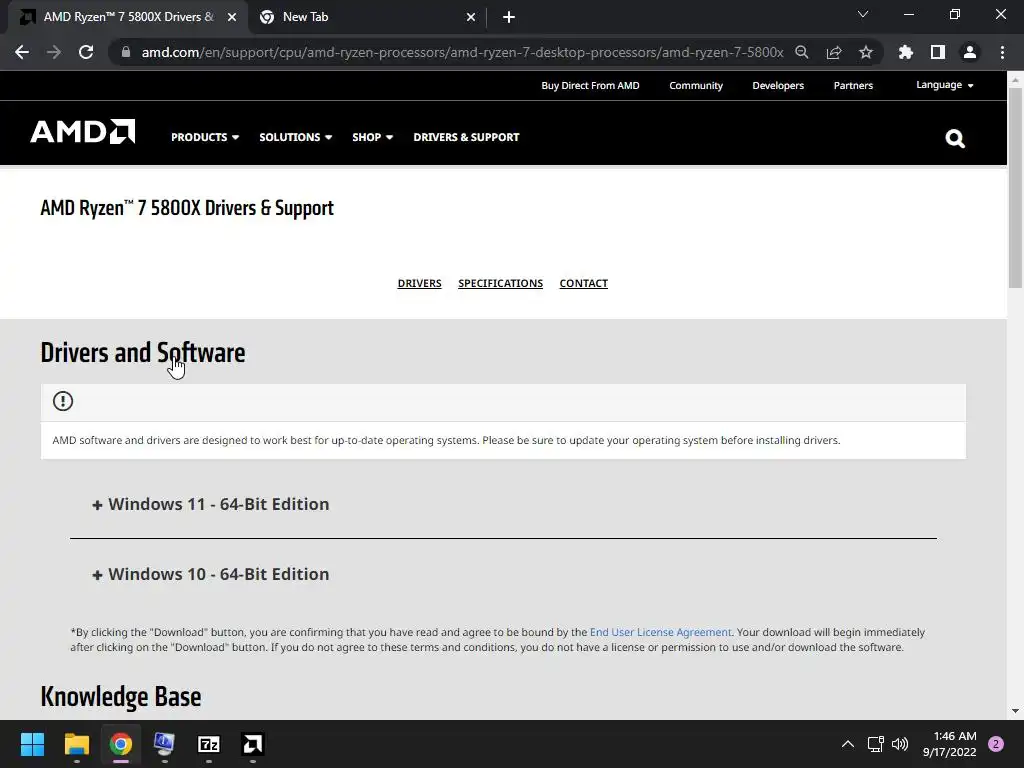Open the Developers link
1024x768 pixels.
point(778,86)
